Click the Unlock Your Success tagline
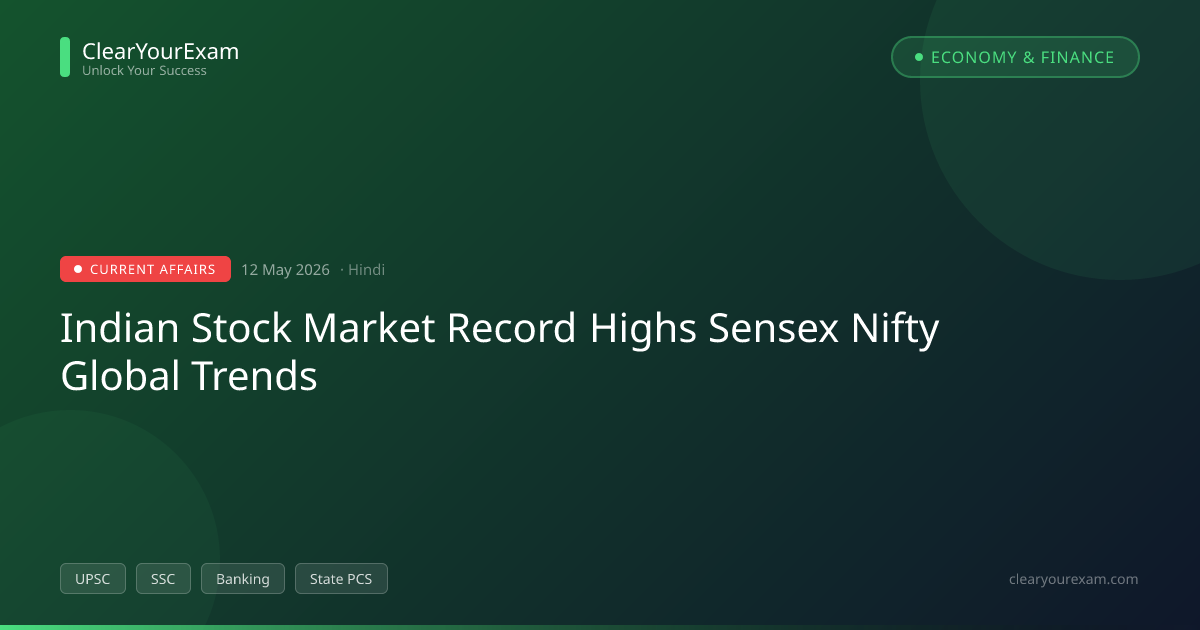 [x=144, y=71]
